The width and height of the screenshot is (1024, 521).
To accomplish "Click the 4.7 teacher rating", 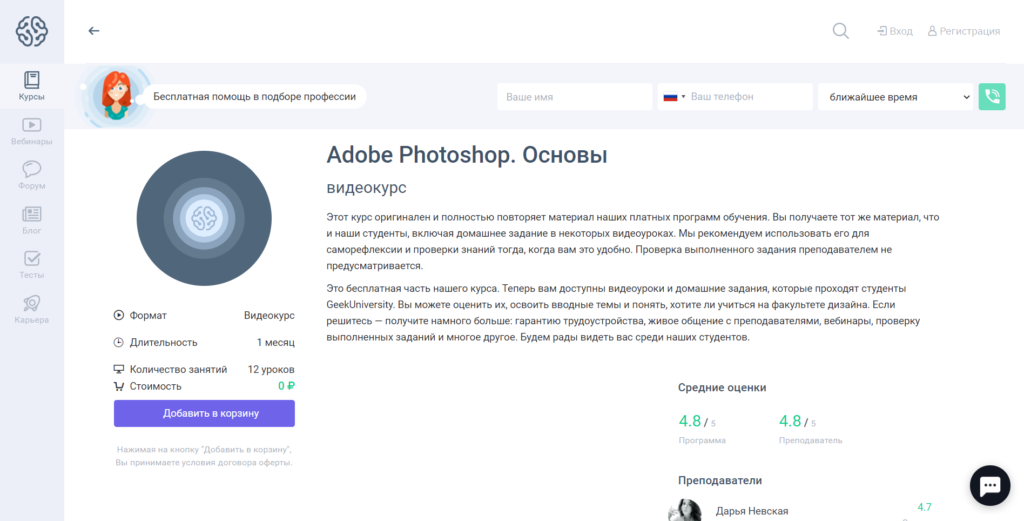I will (x=924, y=507).
